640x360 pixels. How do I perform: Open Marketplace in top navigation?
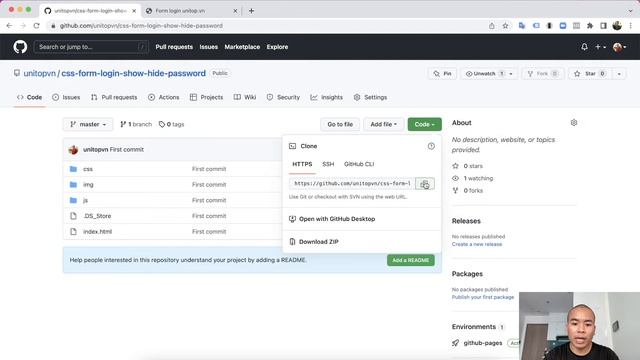click(242, 47)
